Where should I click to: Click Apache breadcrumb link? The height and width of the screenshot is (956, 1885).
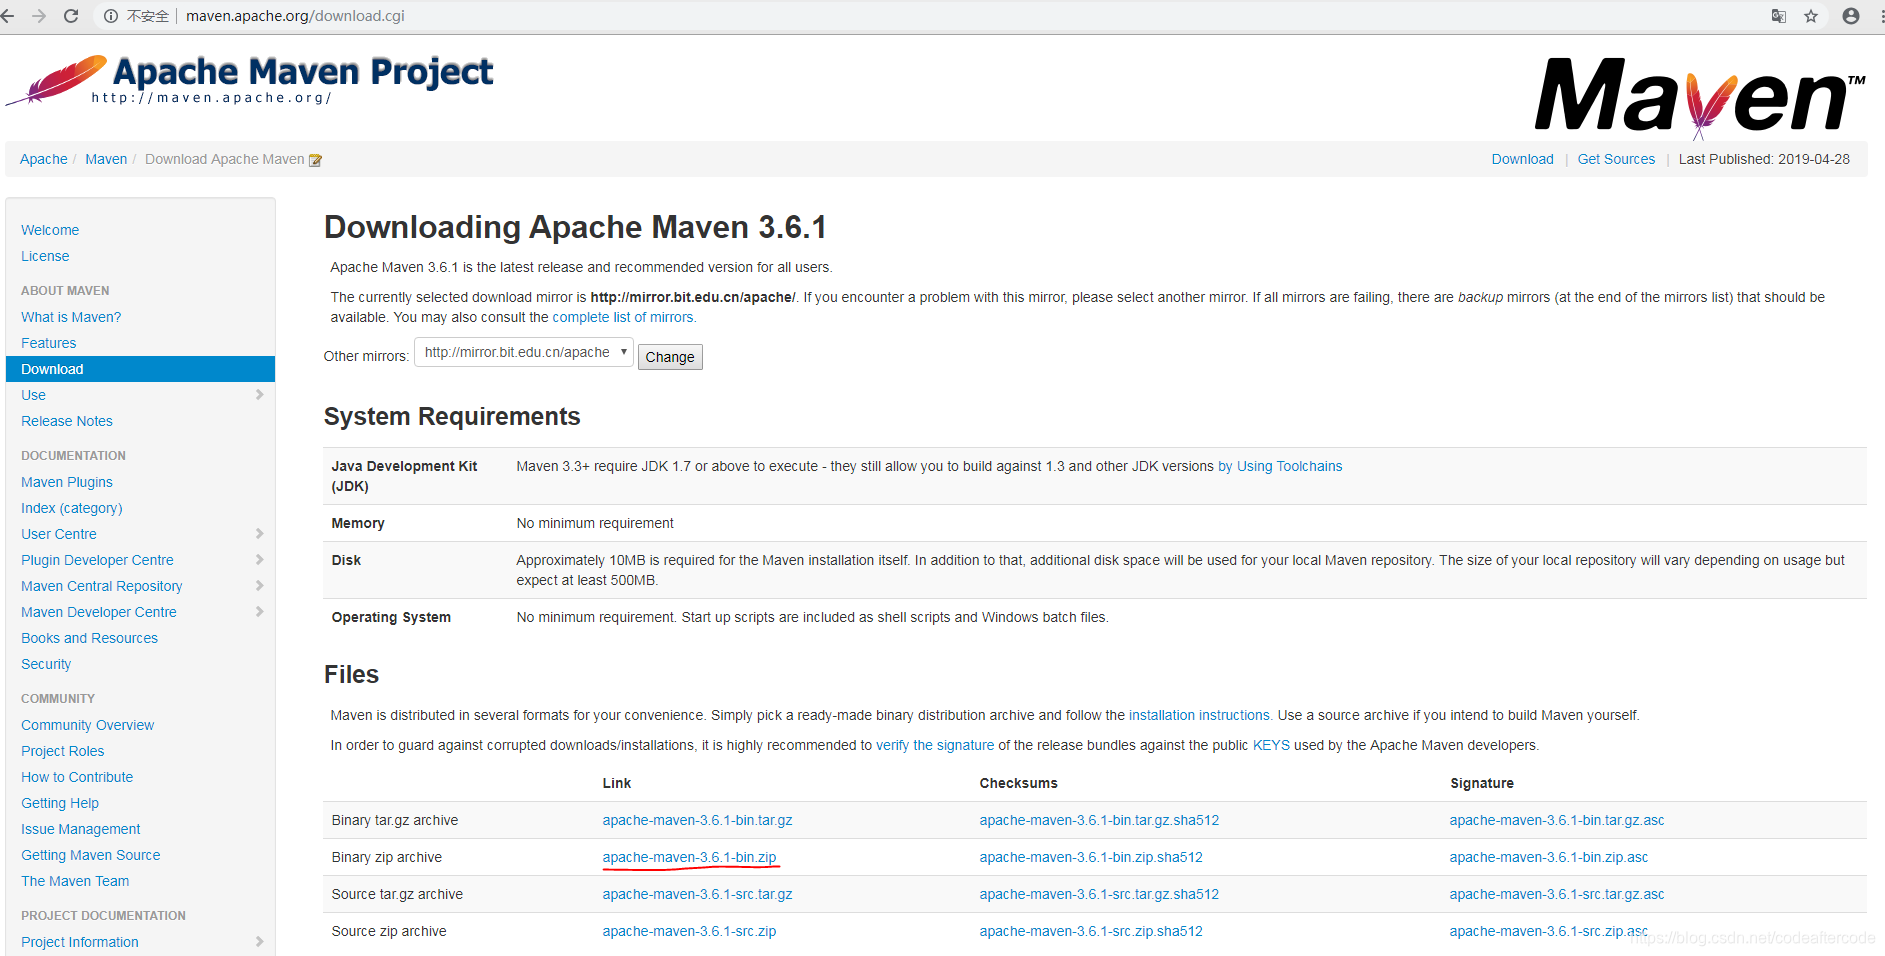pos(44,159)
